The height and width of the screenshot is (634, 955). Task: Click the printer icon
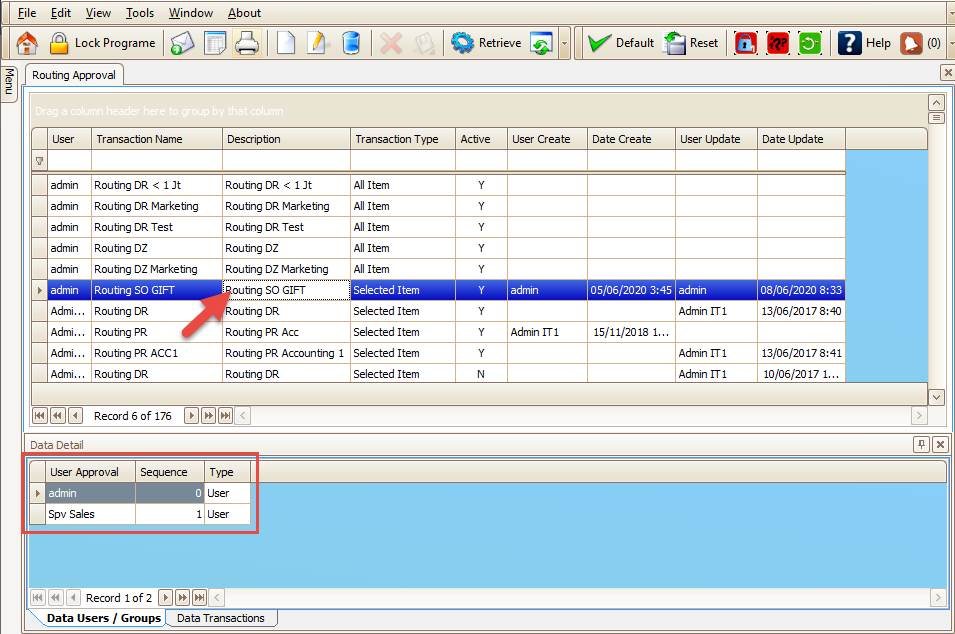[247, 43]
